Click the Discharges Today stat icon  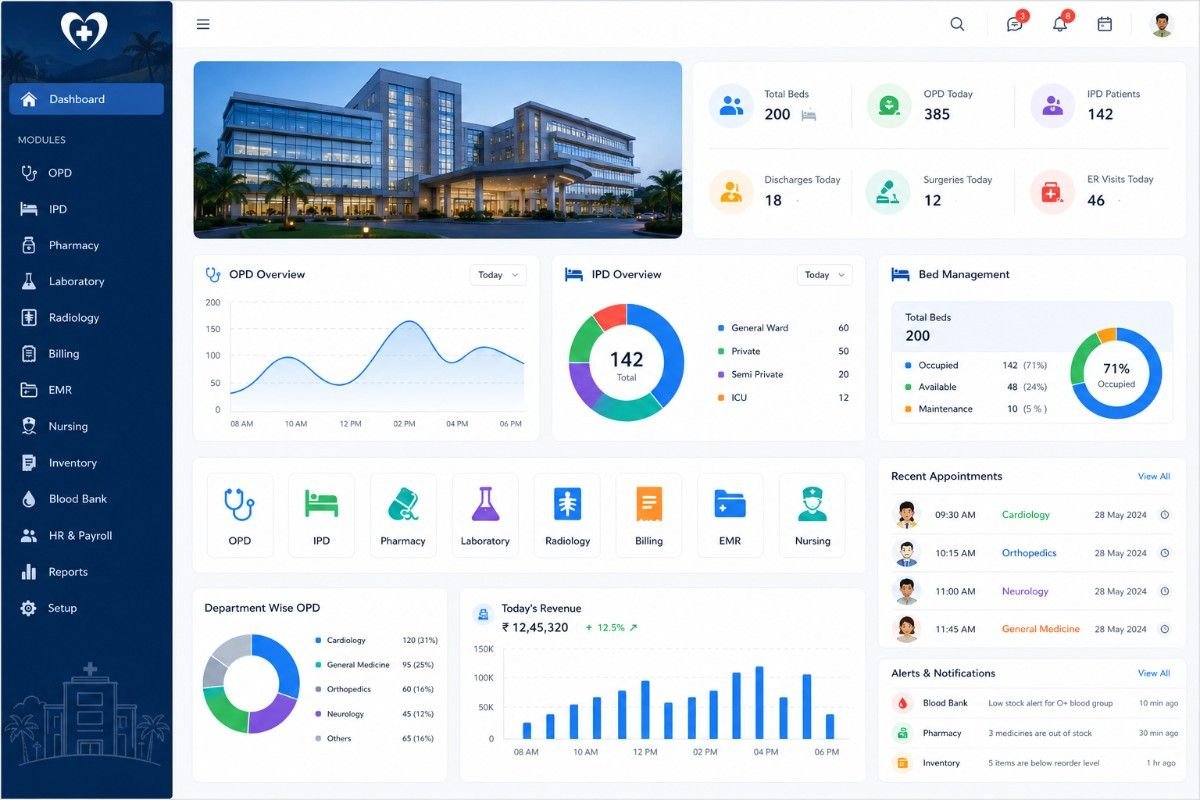732,191
